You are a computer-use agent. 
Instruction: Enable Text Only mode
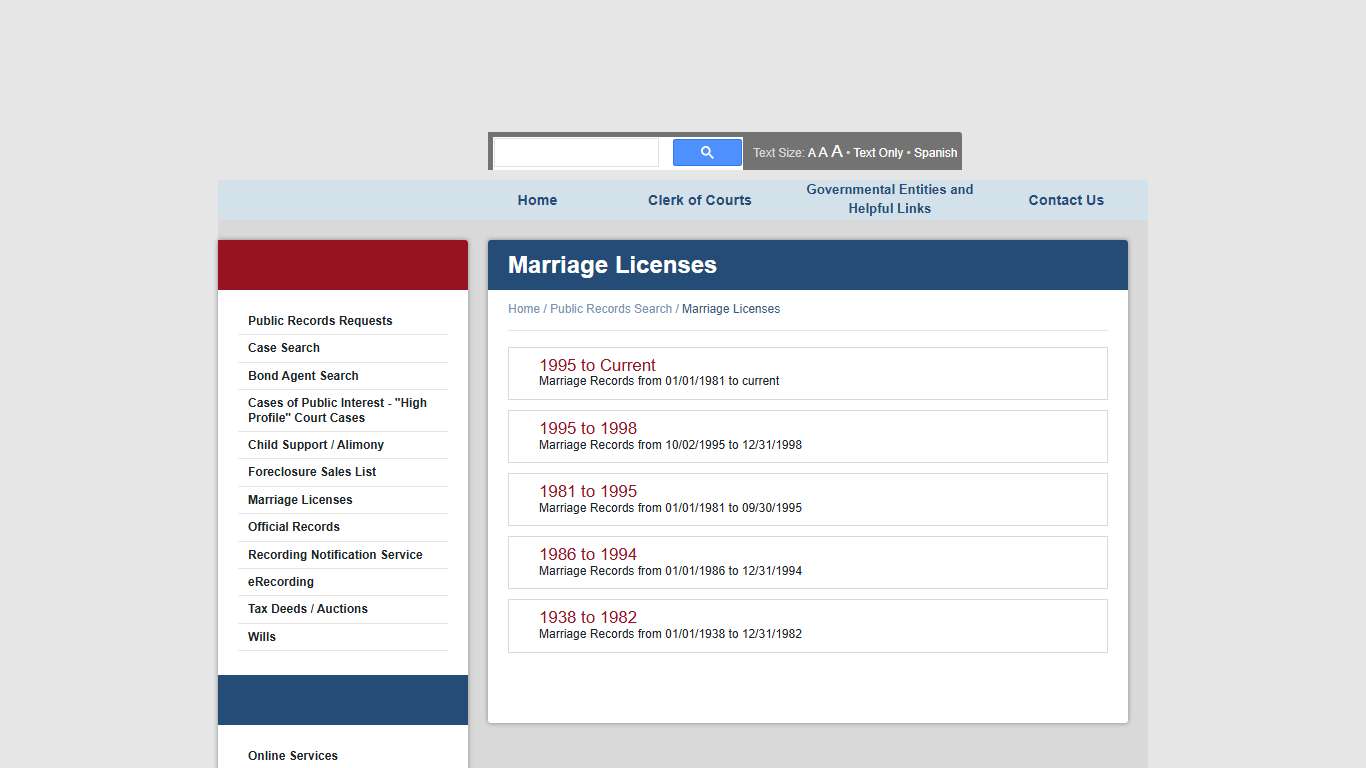point(877,152)
